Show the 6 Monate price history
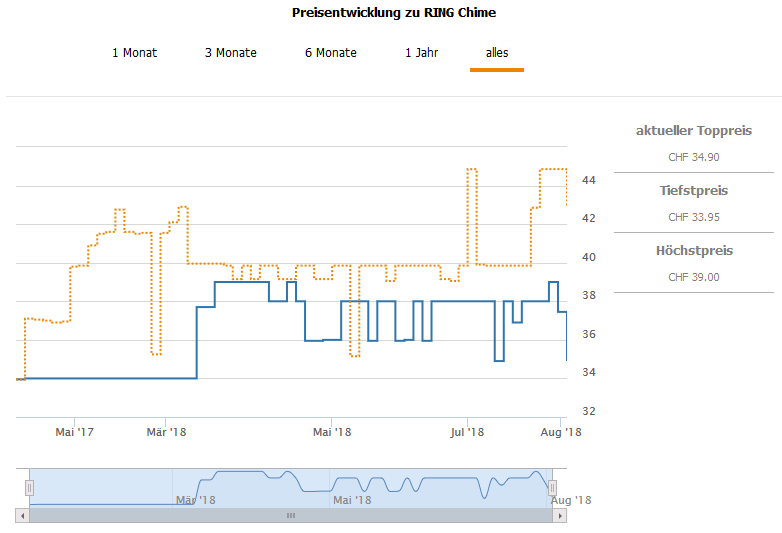The image size is (782, 533). point(331,53)
